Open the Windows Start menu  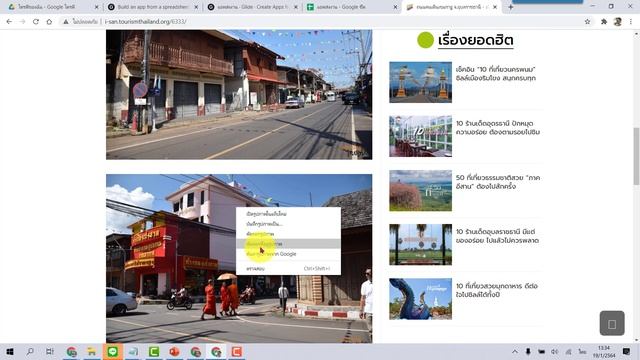(x=10, y=351)
